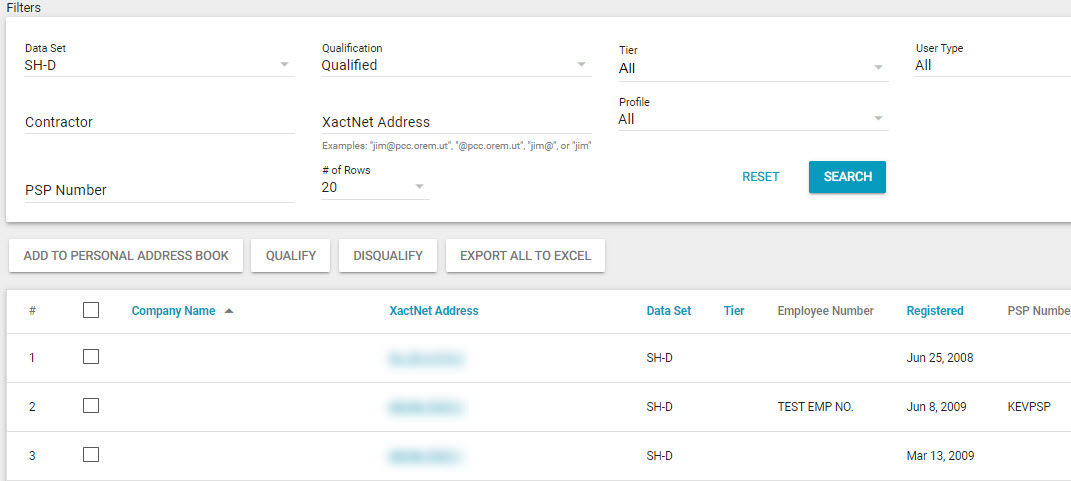Focus the Contractor input field
The image size is (1071, 481).
pyautogui.click(x=159, y=122)
